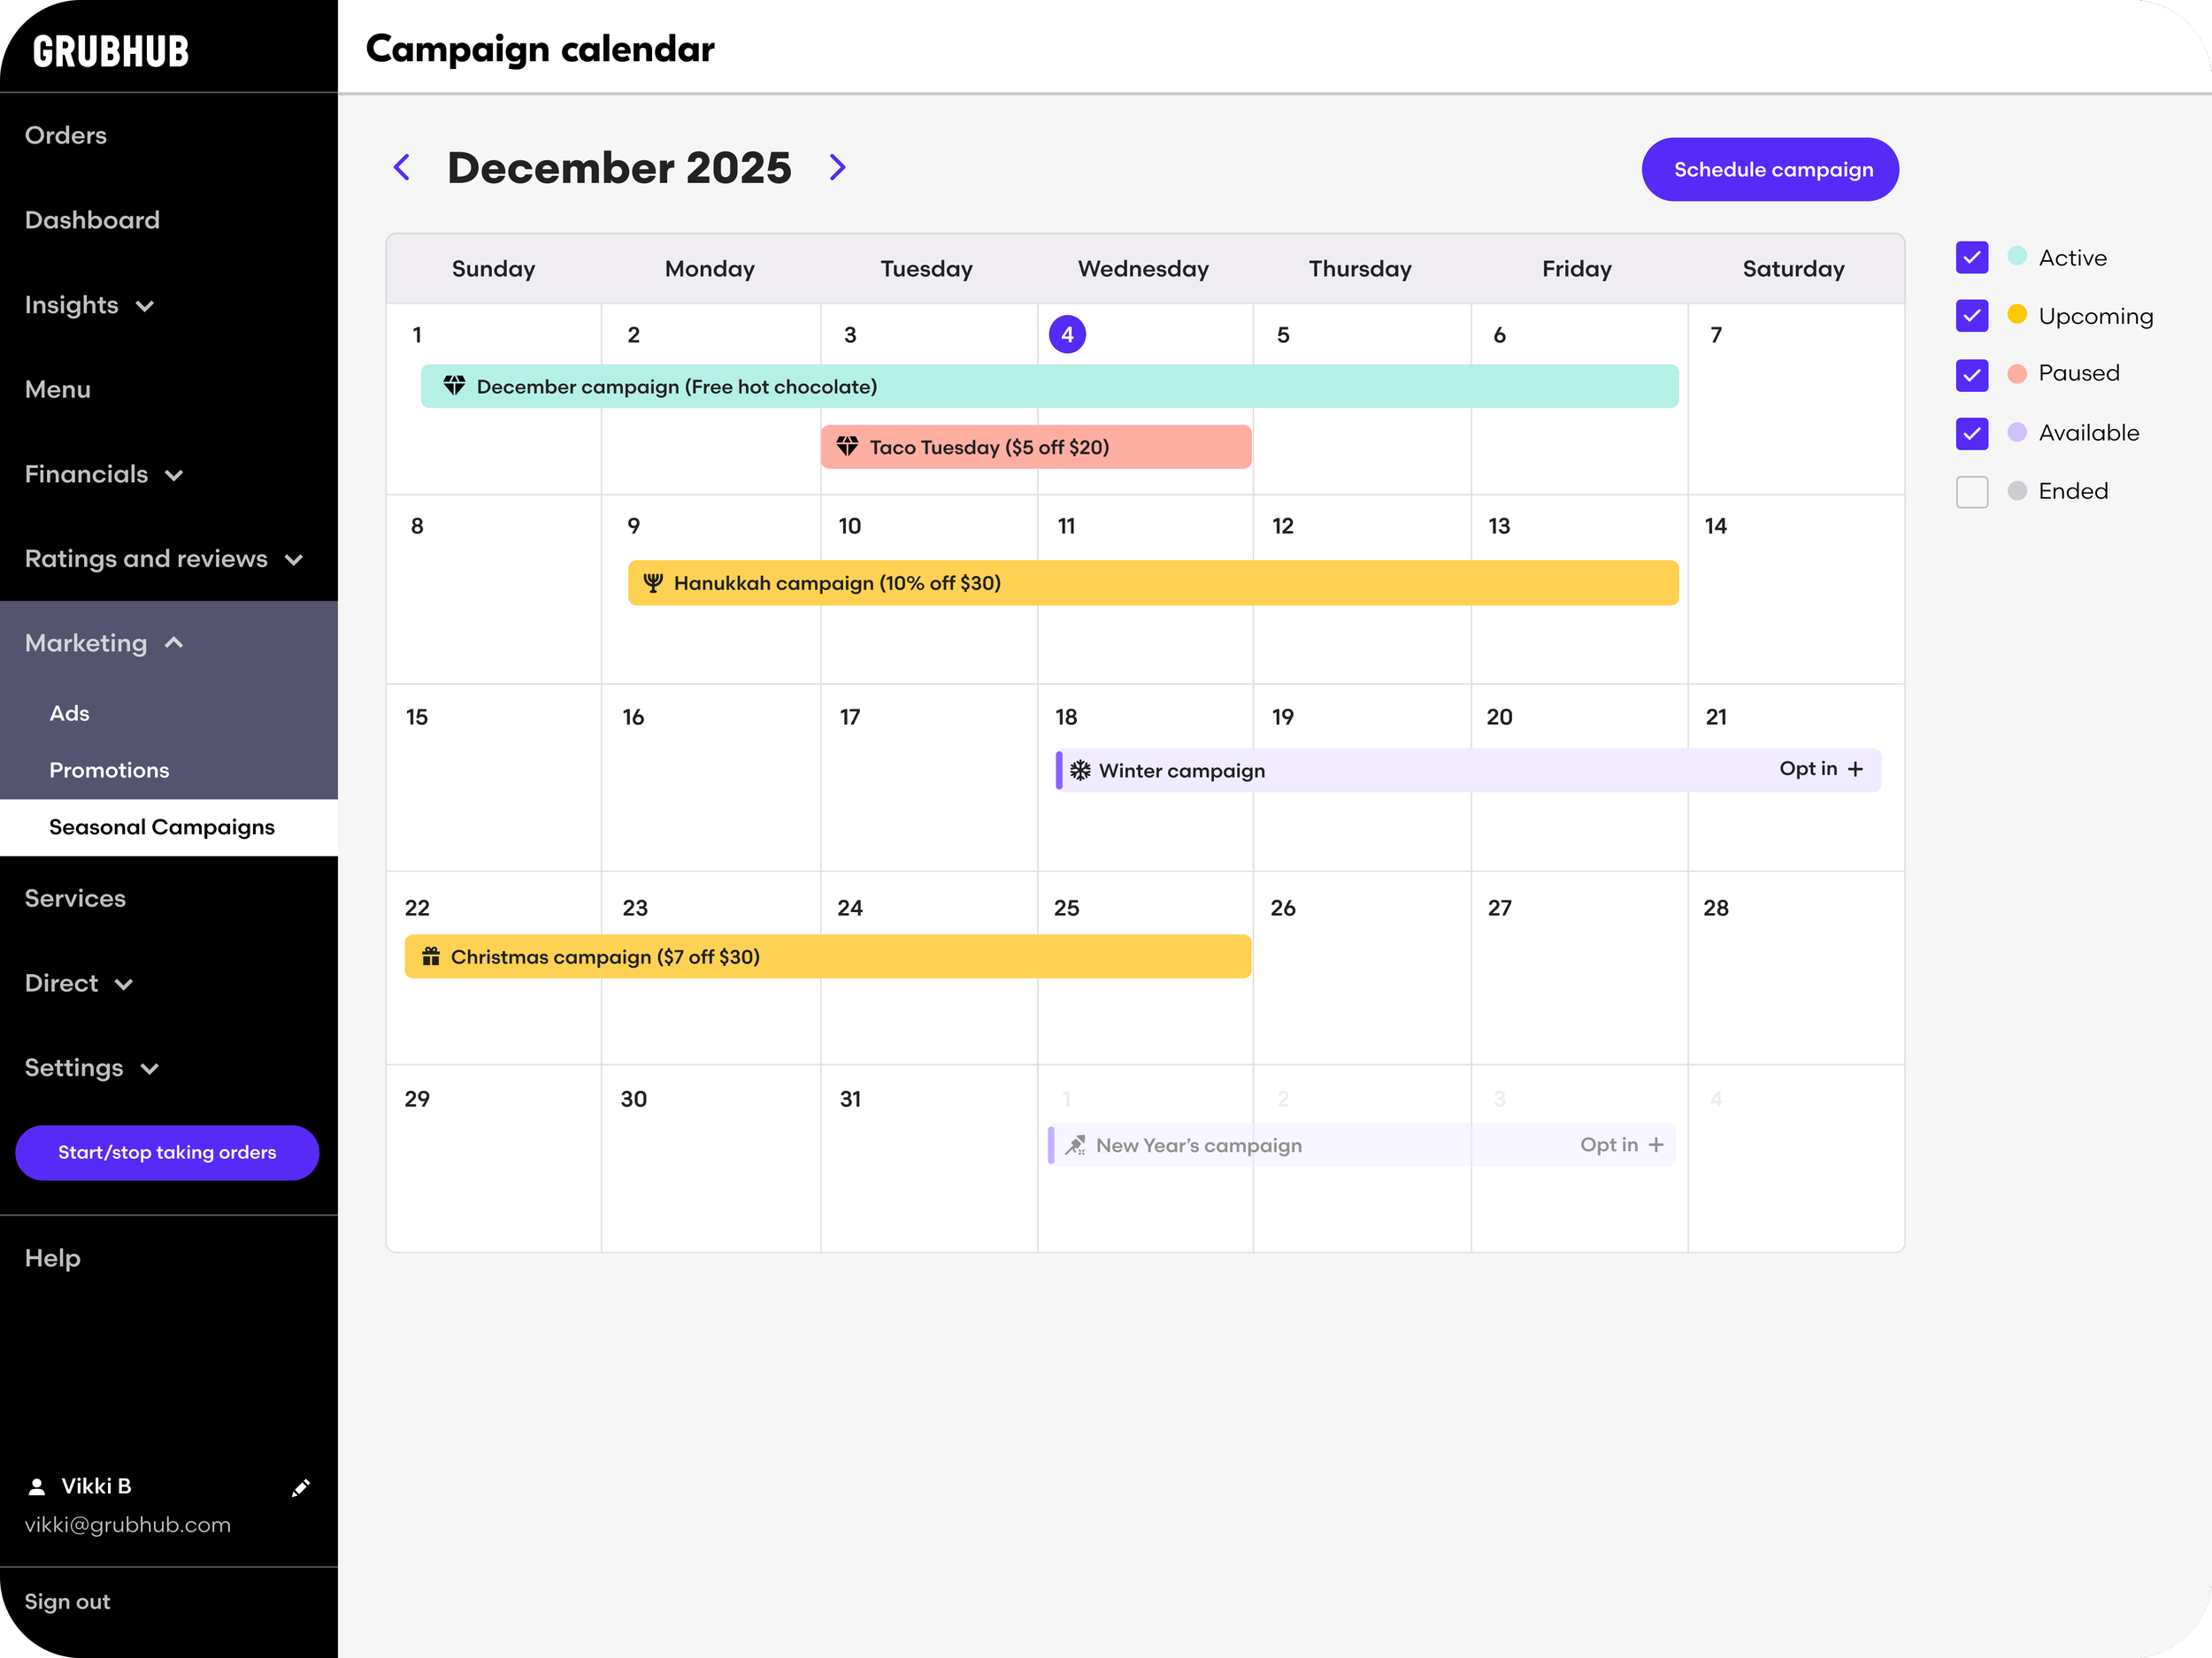Expand the Insights menu chevron
This screenshot has width=2212, height=1658.
[145, 306]
